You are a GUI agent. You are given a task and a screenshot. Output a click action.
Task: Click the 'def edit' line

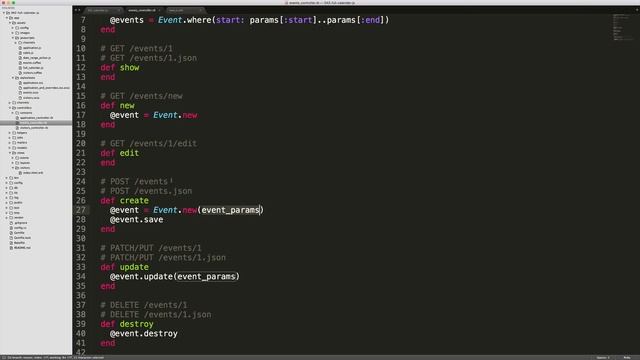(x=120, y=153)
